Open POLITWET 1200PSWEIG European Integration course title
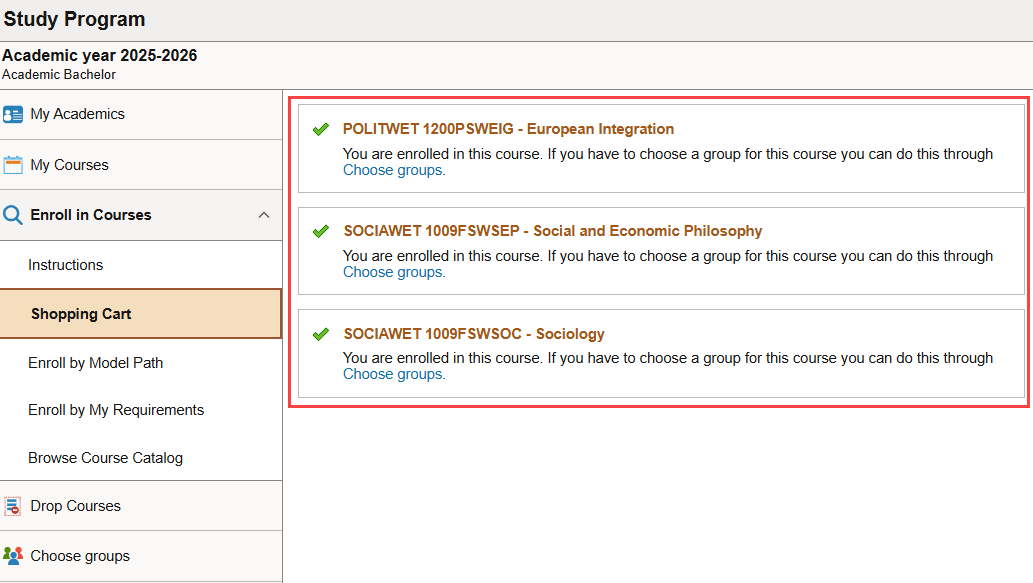This screenshot has height=583, width=1033. coord(508,129)
